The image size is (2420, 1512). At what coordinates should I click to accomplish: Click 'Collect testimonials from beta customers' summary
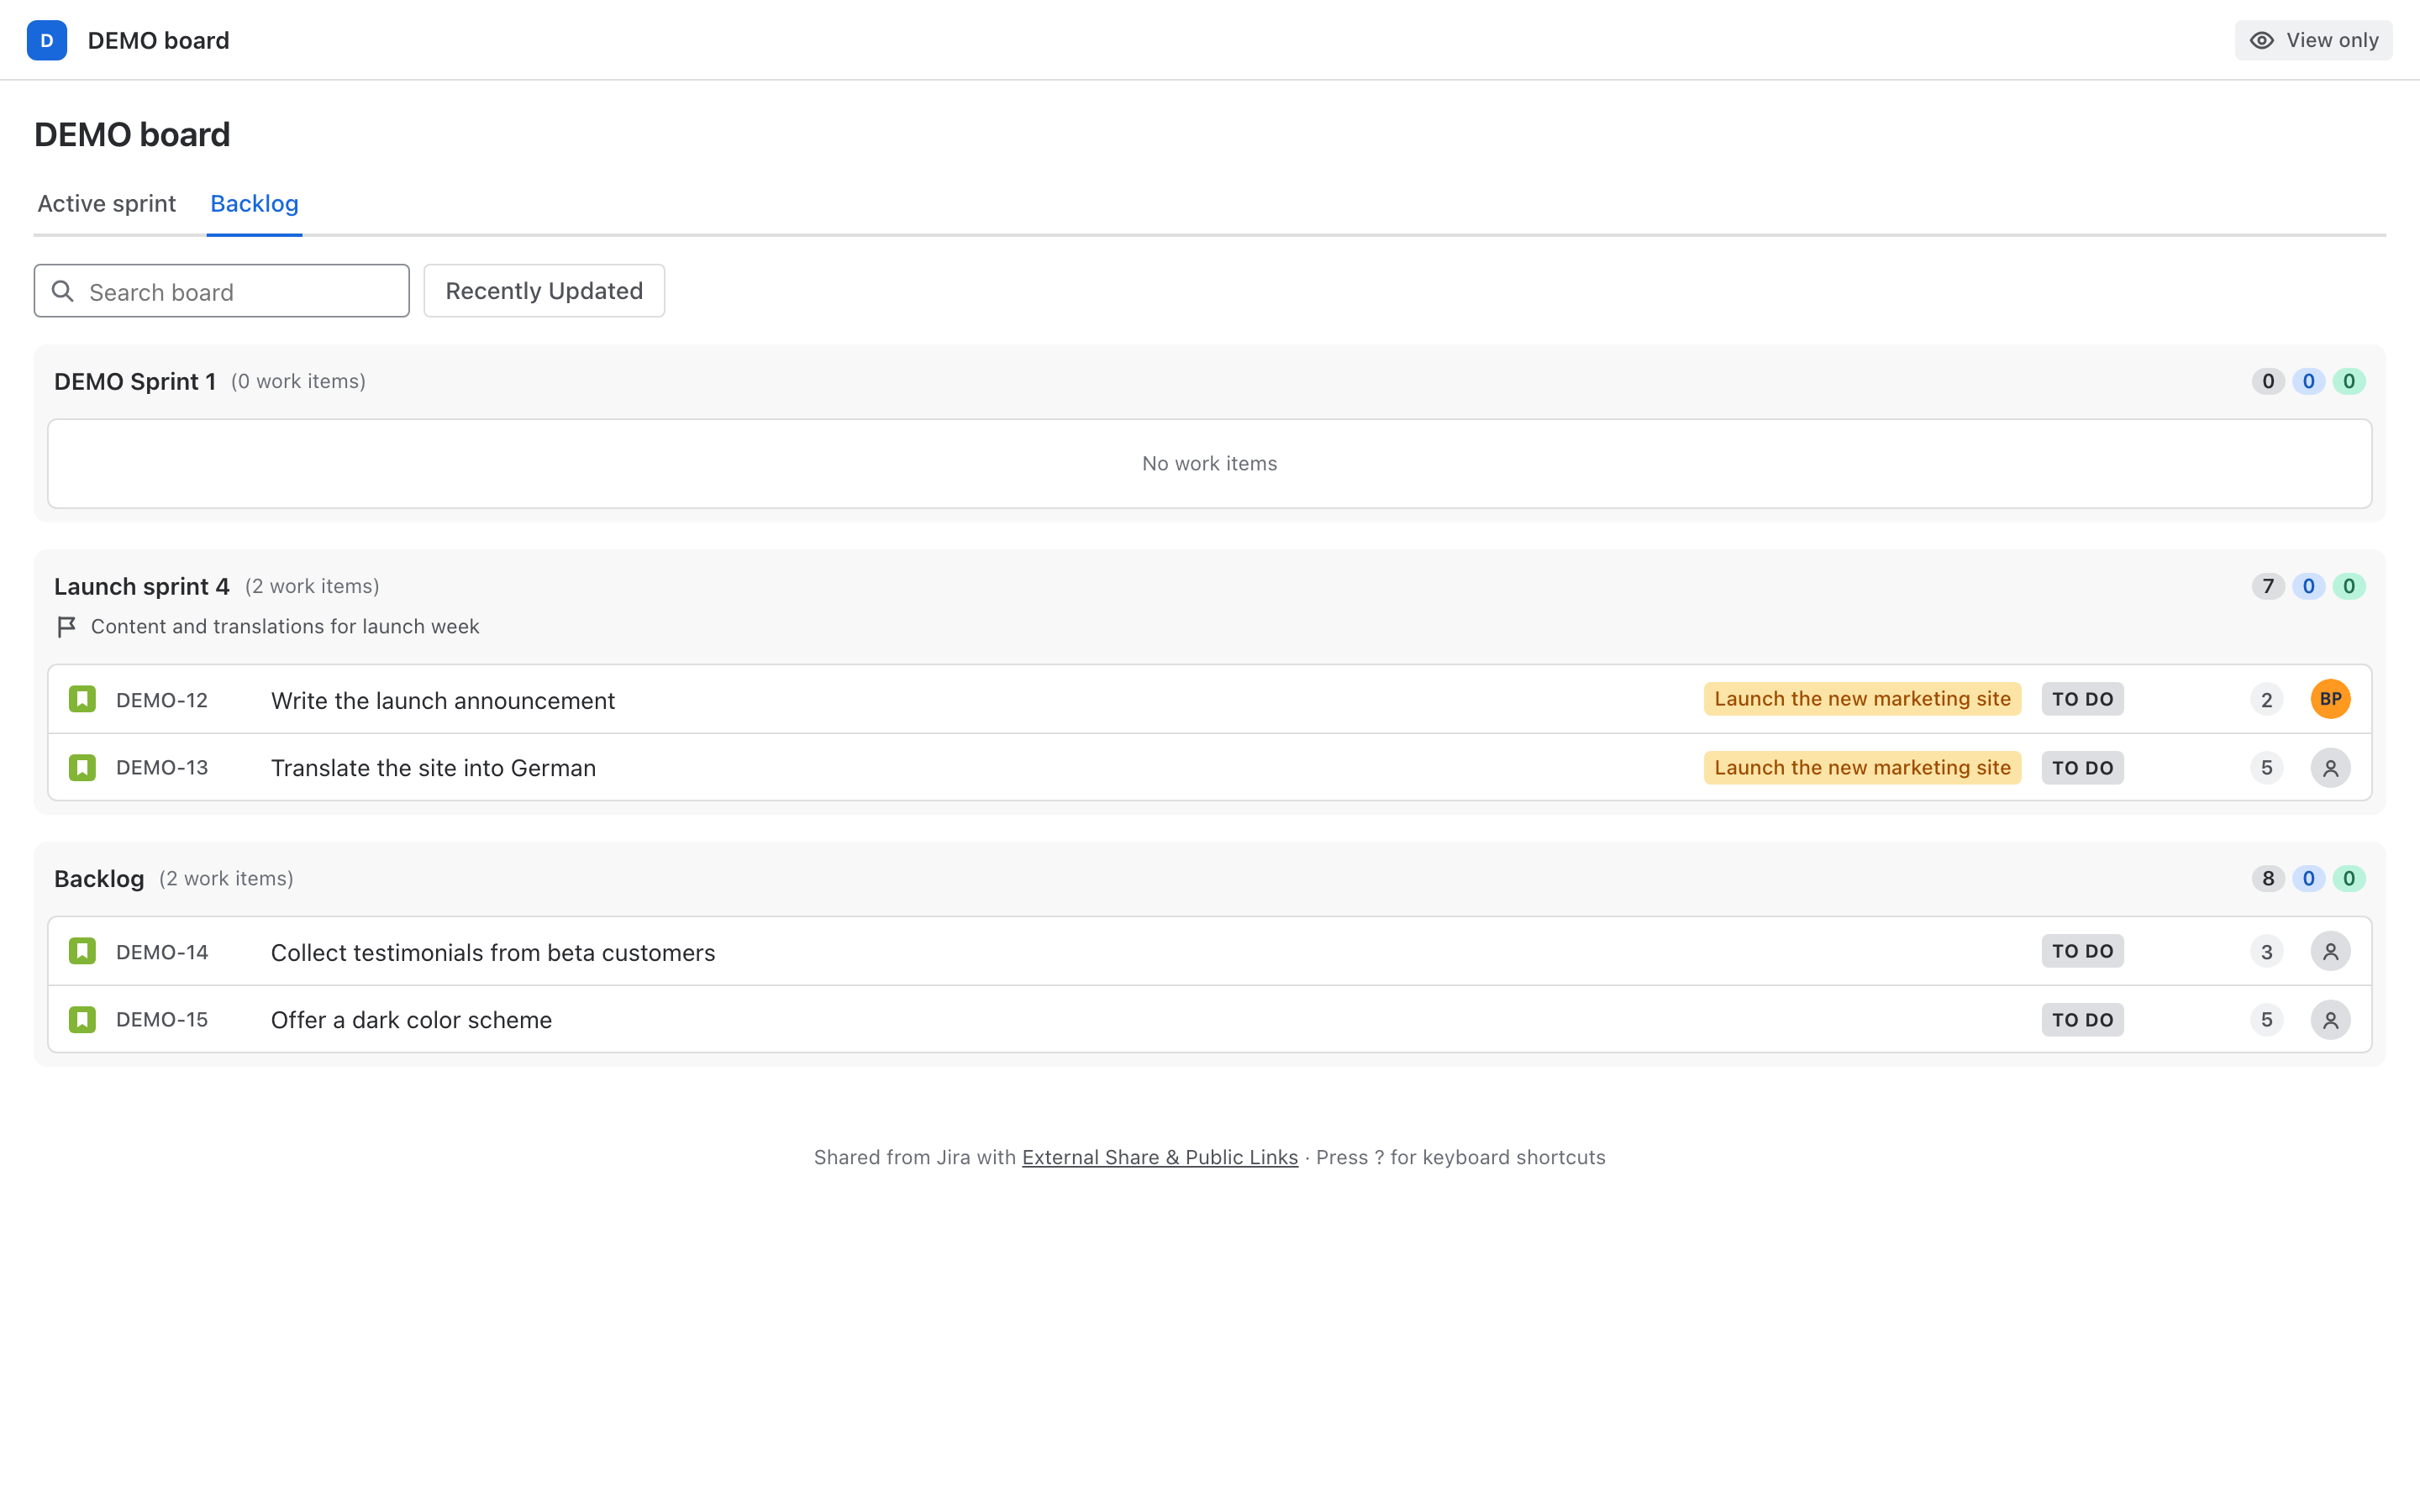pyautogui.click(x=493, y=952)
